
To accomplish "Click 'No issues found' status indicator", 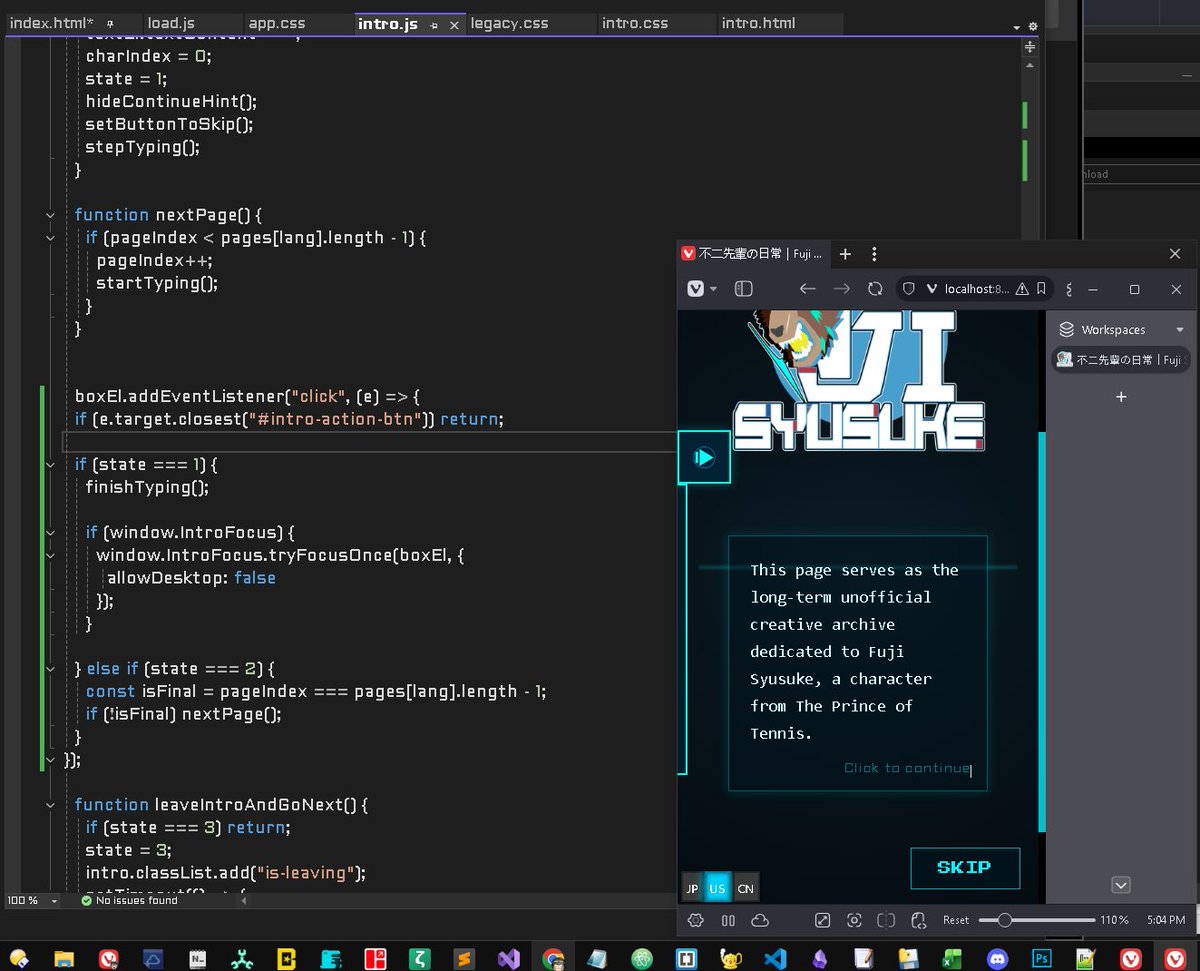I will click(128, 900).
